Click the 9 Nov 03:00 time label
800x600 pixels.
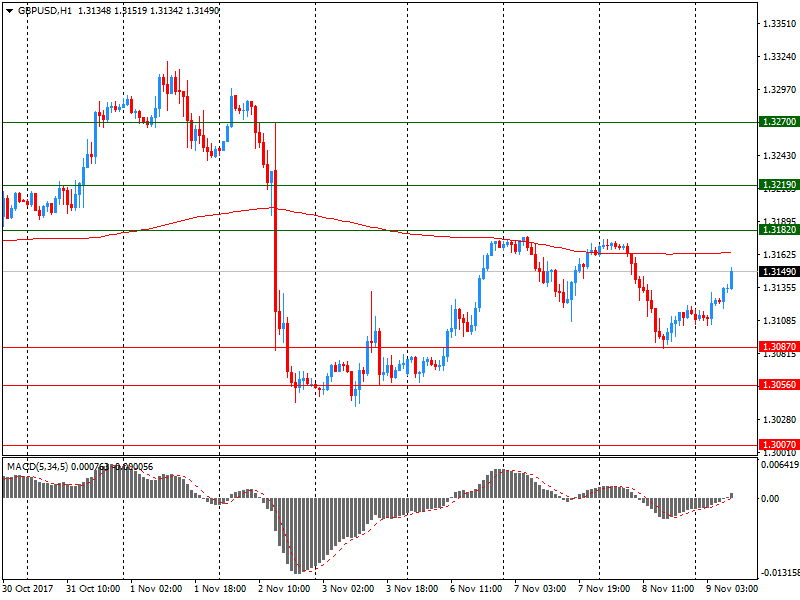pyautogui.click(x=732, y=589)
